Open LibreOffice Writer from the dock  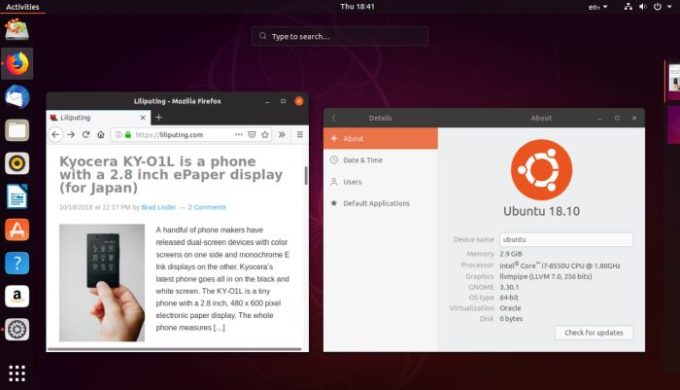coord(17,197)
